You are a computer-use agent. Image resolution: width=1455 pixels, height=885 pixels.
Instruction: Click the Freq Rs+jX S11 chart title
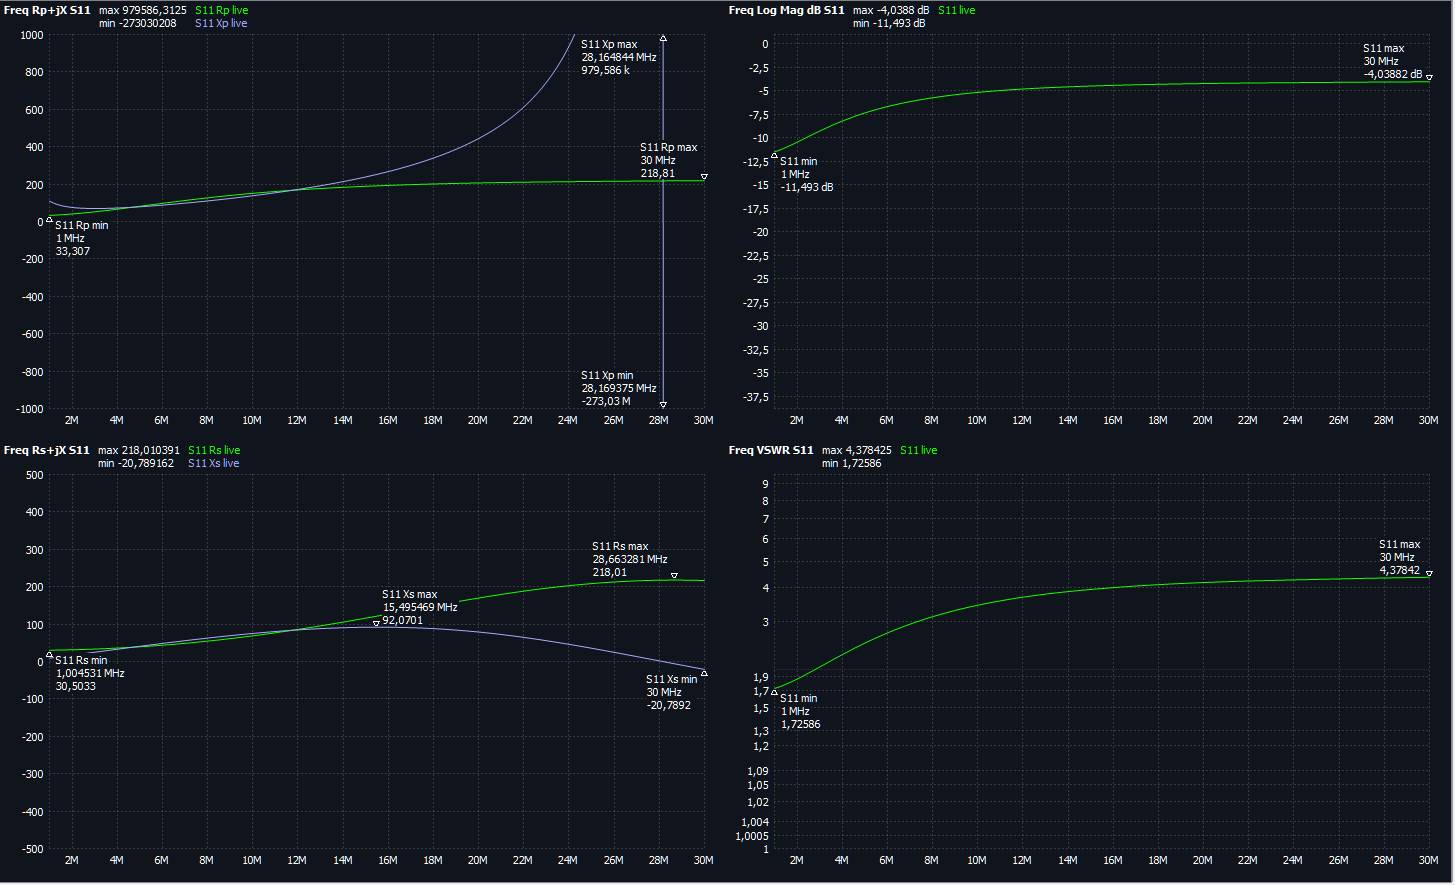coord(47,450)
